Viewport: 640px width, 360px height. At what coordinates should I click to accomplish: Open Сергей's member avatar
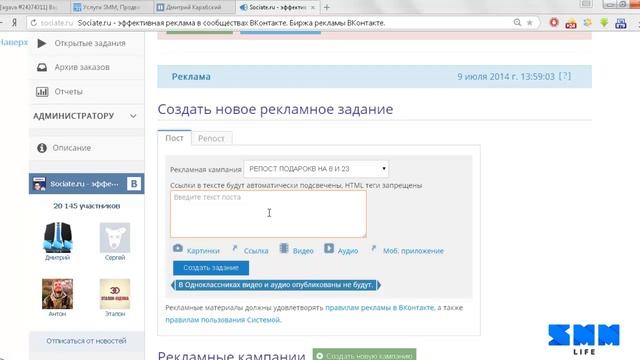pyautogui.click(x=115, y=238)
